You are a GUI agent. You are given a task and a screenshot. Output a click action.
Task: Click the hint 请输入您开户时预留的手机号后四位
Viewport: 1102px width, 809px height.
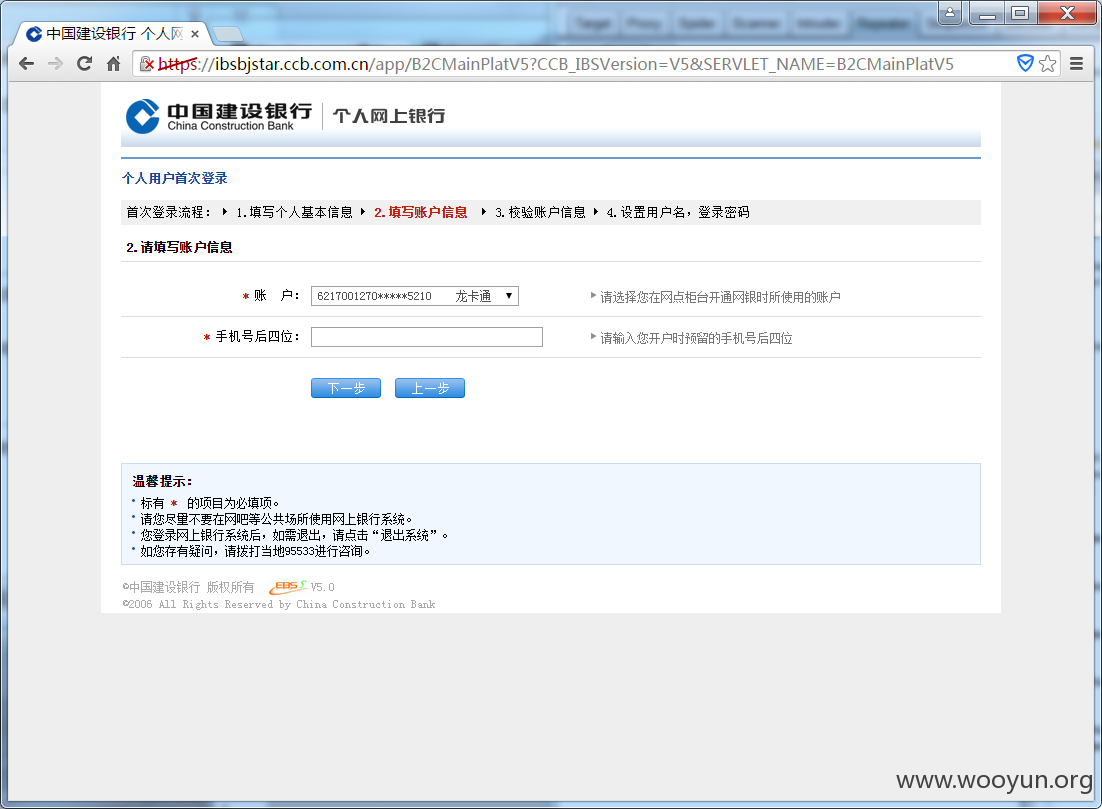[x=696, y=338]
